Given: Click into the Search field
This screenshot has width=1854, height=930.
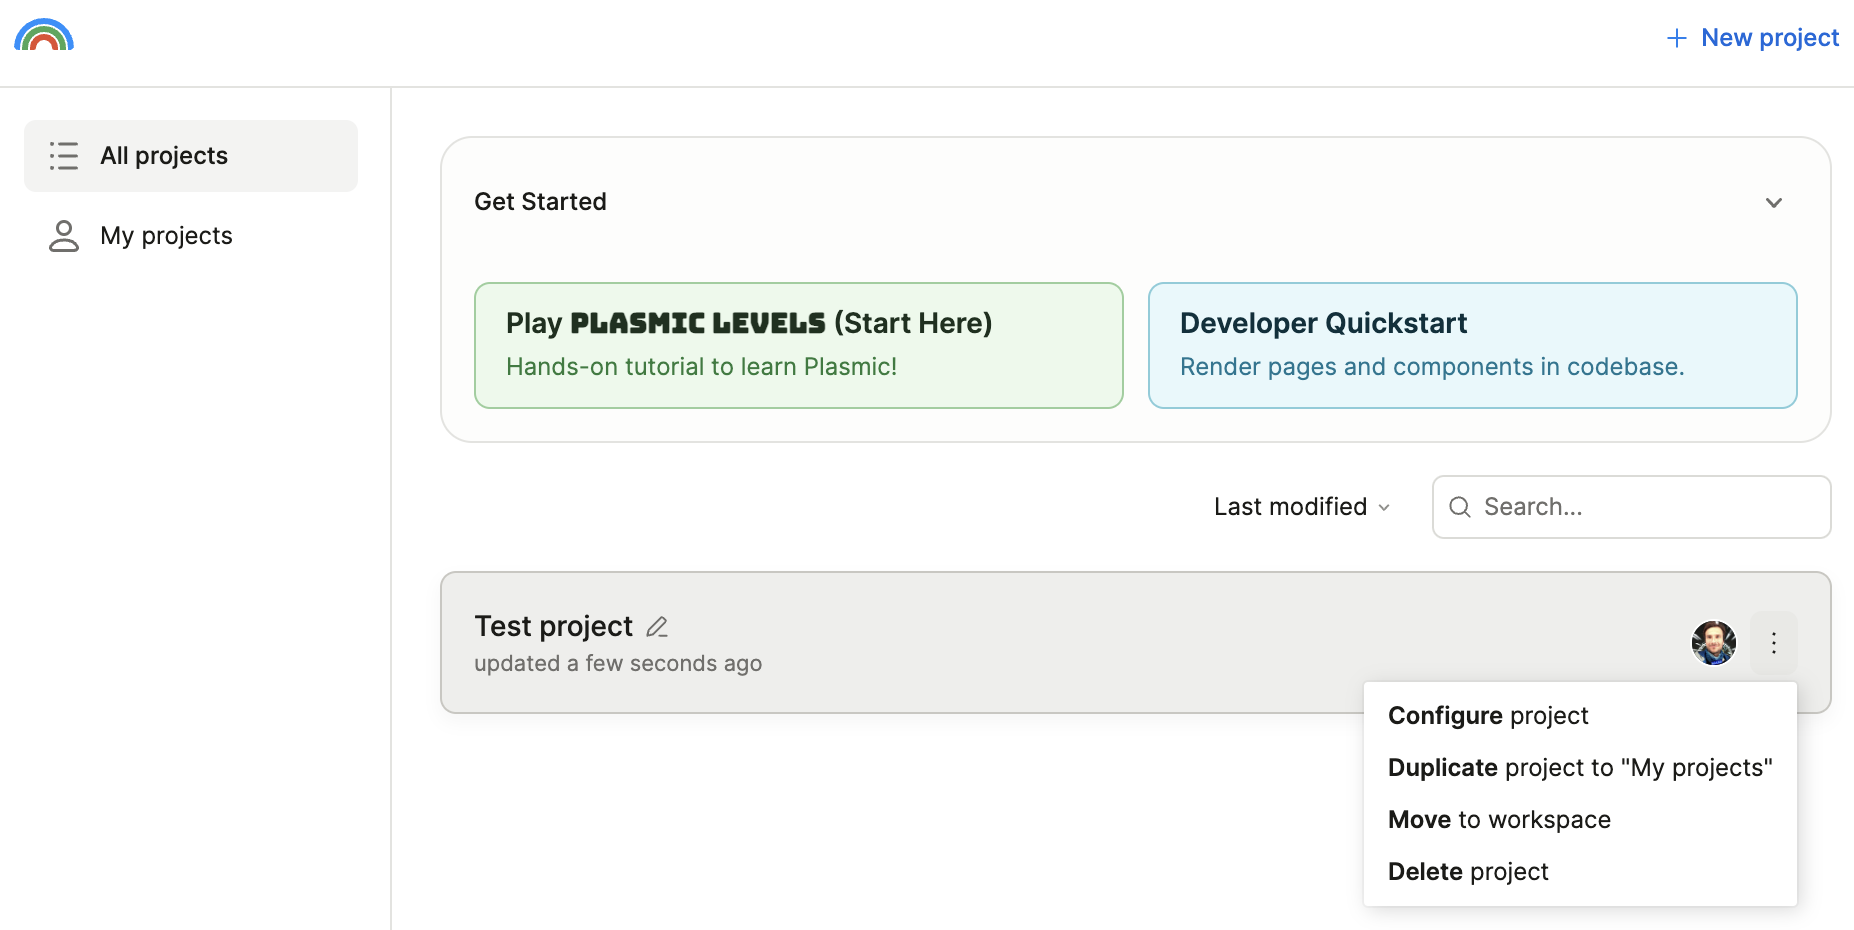Looking at the screenshot, I should (1630, 507).
